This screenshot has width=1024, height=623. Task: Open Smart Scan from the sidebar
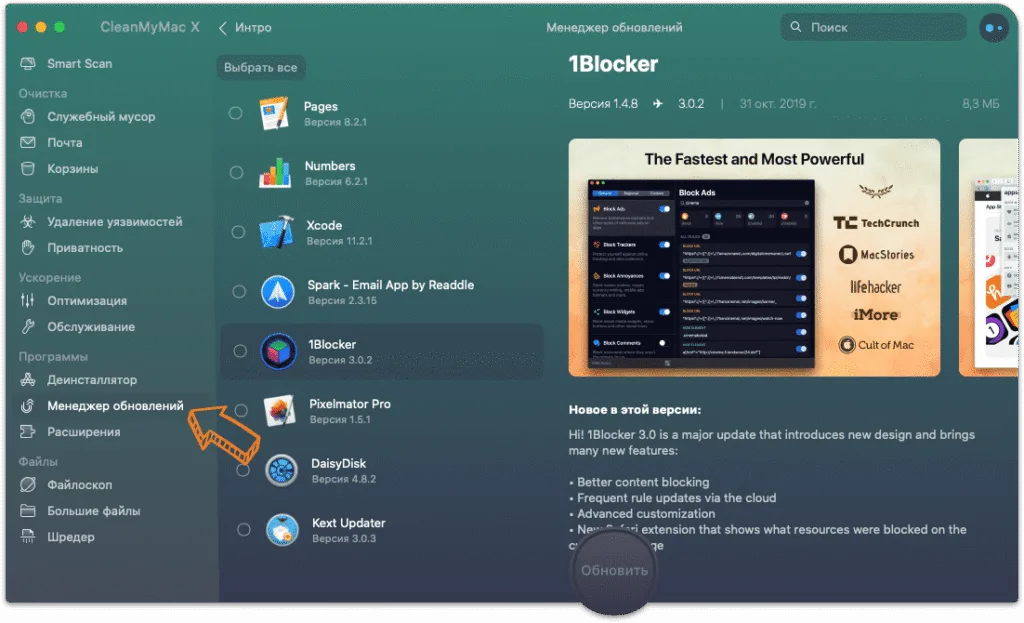[x=66, y=63]
